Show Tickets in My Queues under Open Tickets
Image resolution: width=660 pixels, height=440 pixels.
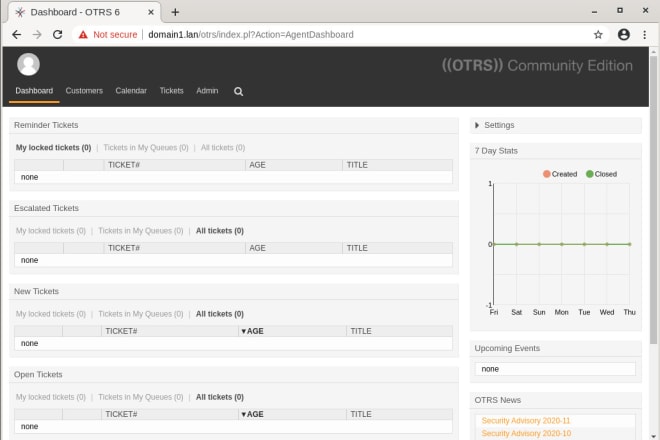click(x=141, y=397)
